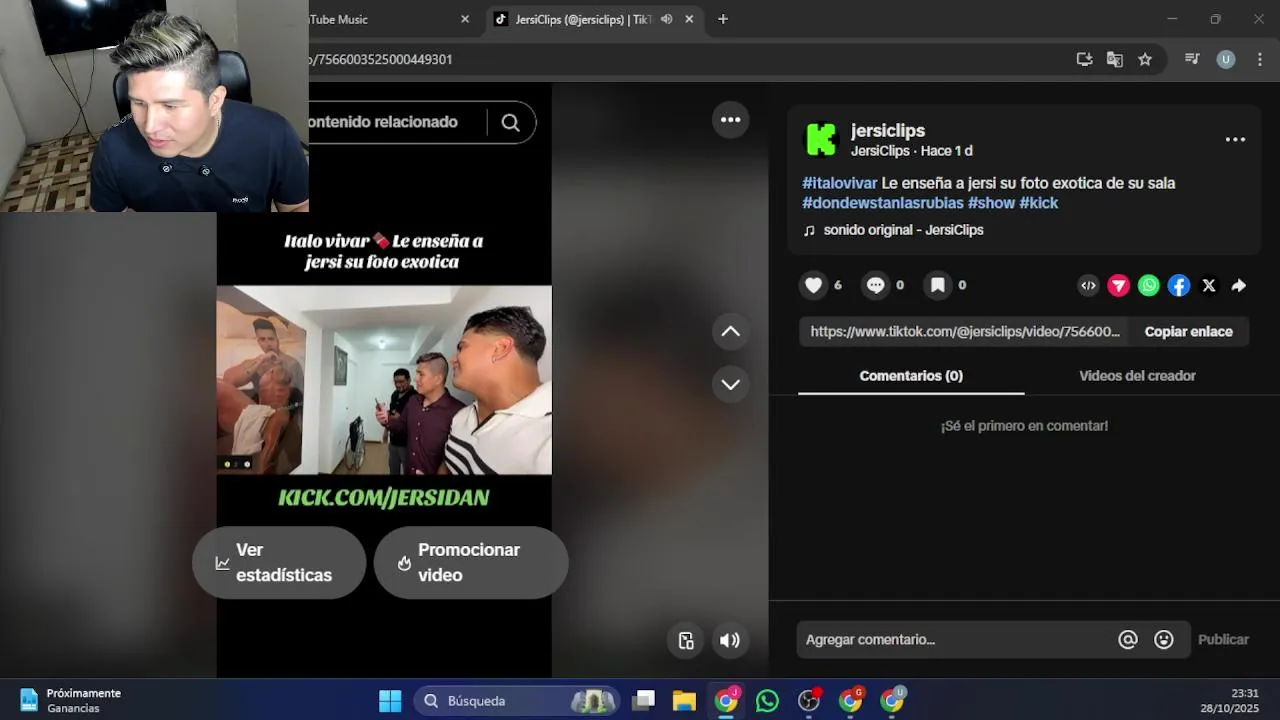
Task: Close the JersiClips TikTok tab
Action: coord(689,19)
